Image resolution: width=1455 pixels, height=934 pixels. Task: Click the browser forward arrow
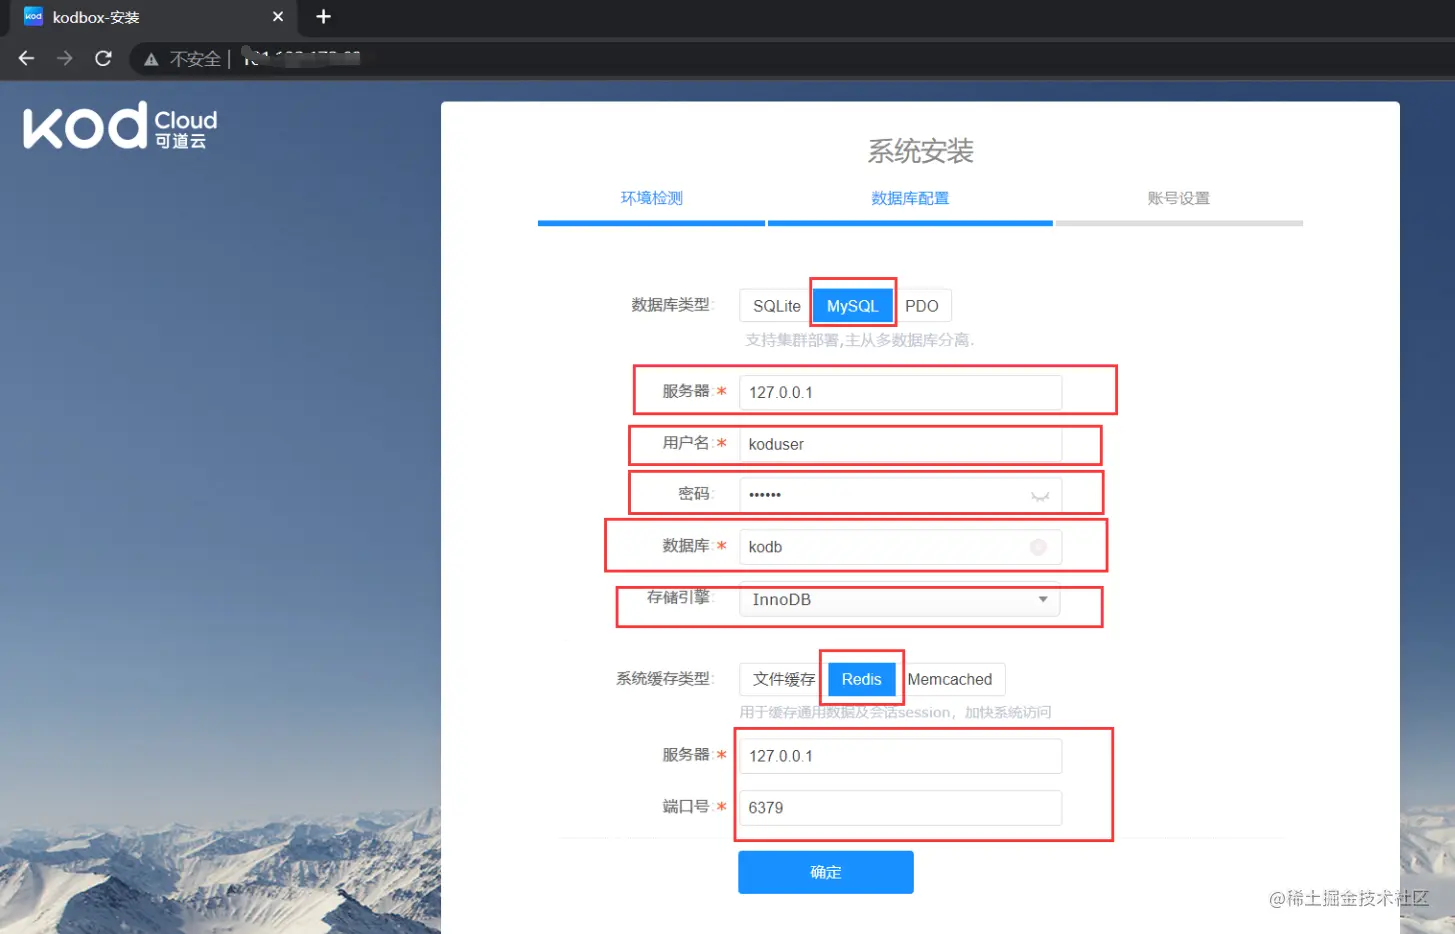point(65,59)
